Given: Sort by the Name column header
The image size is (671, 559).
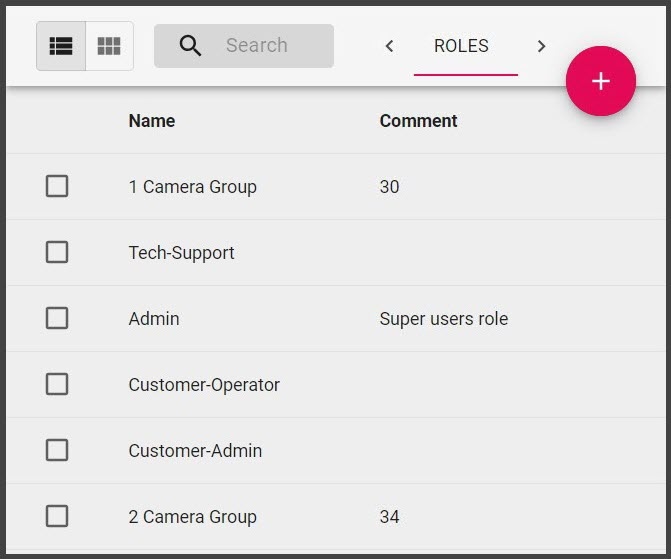Looking at the screenshot, I should pos(152,121).
